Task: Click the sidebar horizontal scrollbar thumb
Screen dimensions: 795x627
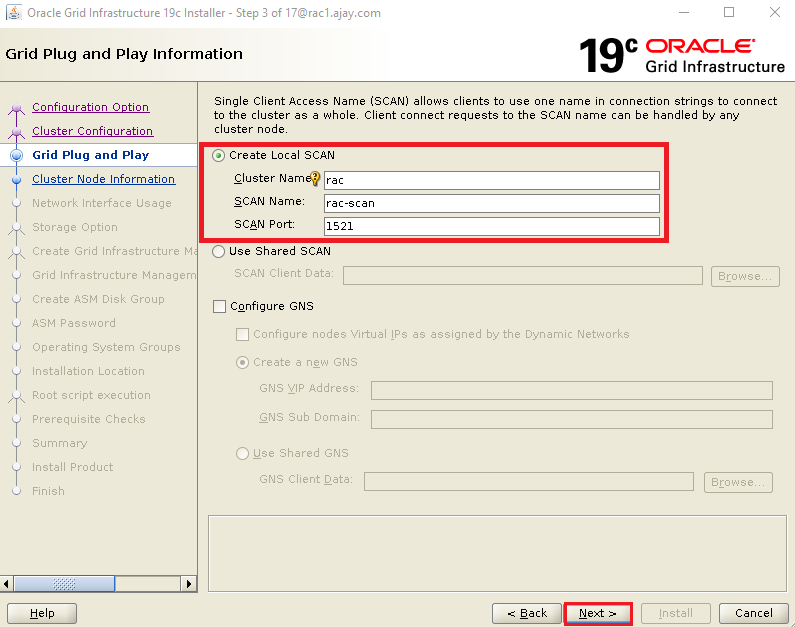Action: tap(64, 584)
